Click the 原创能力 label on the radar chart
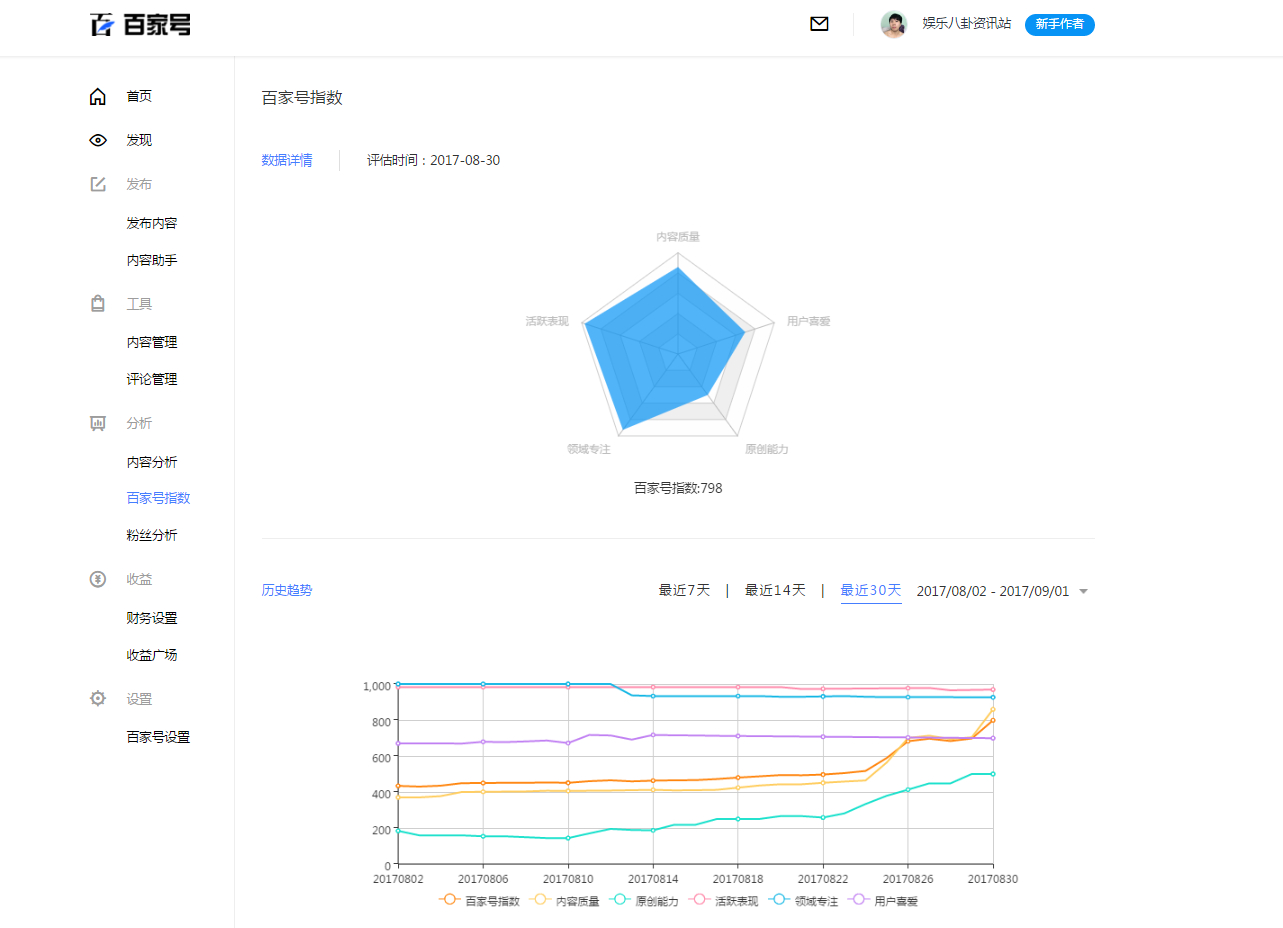 (767, 449)
